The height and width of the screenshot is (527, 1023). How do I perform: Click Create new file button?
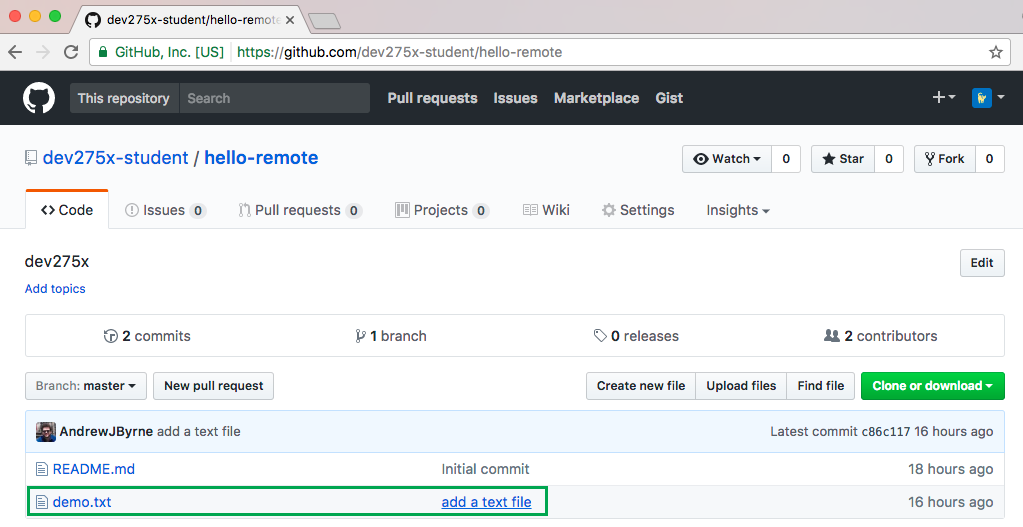(x=641, y=386)
